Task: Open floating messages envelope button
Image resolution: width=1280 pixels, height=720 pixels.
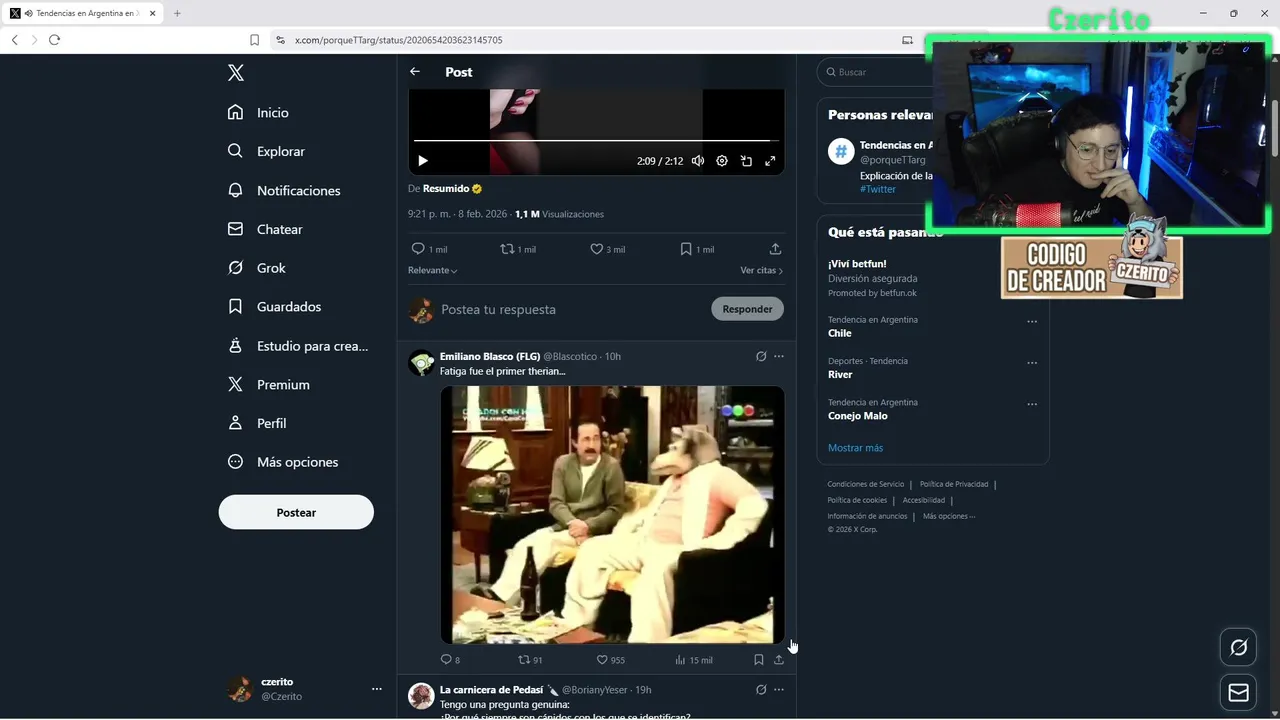Action: click(1238, 693)
